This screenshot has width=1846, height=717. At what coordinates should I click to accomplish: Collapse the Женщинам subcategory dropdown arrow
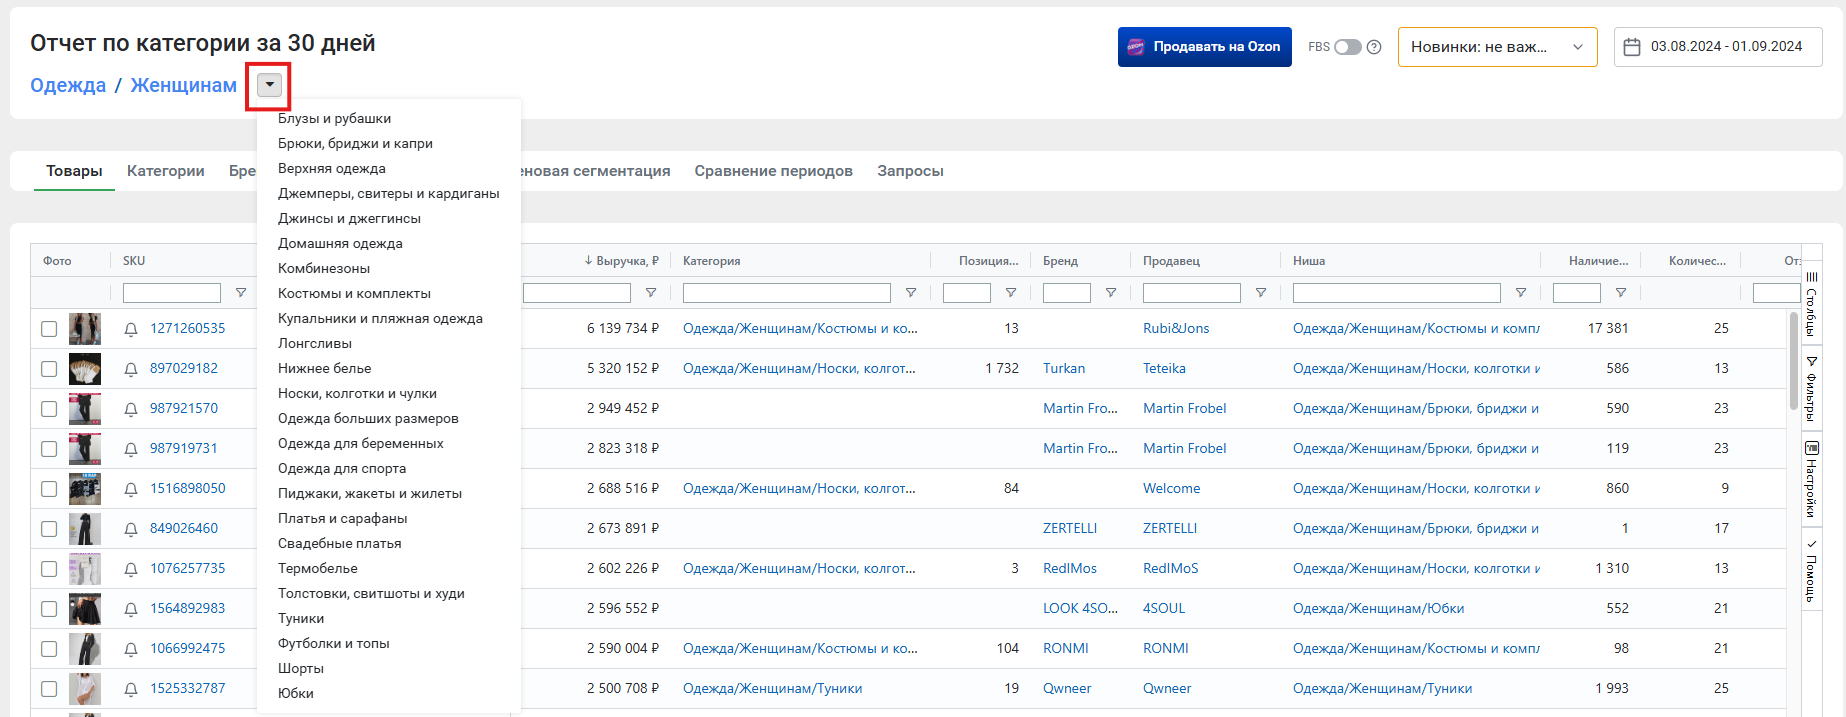coord(269,85)
